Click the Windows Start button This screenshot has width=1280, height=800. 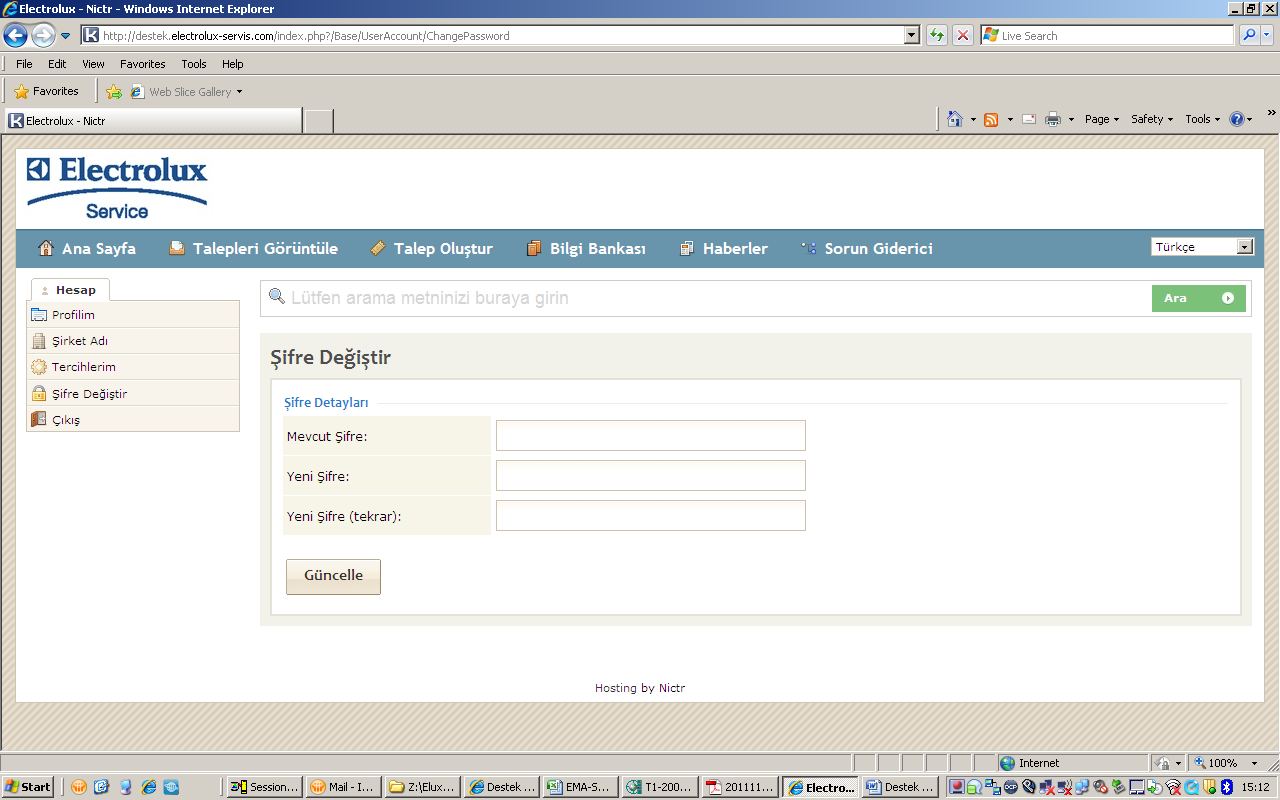[x=28, y=787]
